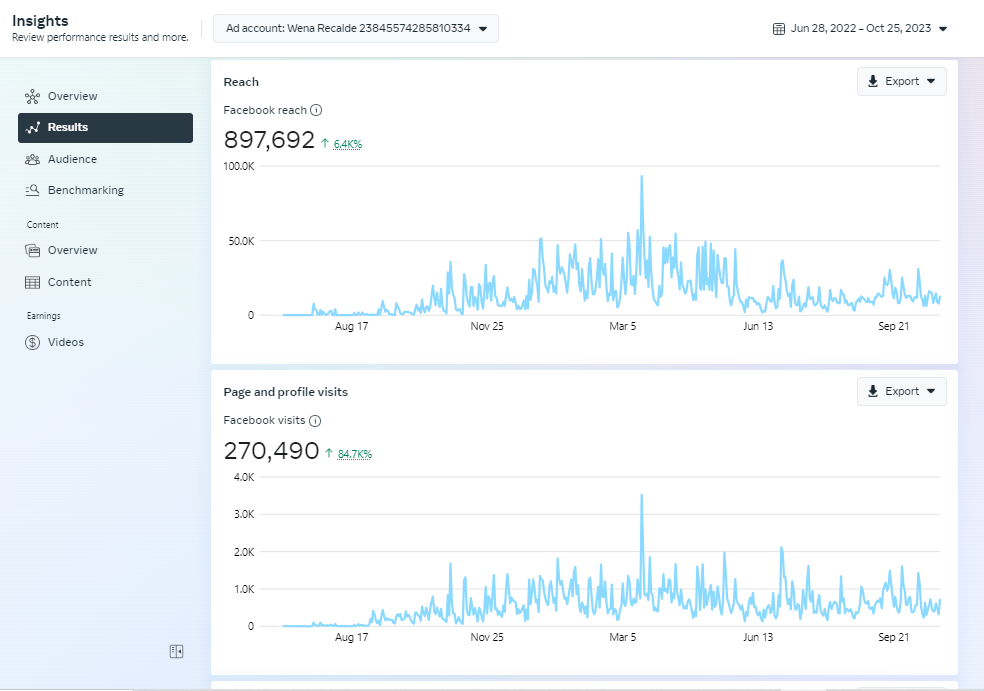Open the calendar date range icon
Viewport: 984px width, 691px height.
coord(779,29)
